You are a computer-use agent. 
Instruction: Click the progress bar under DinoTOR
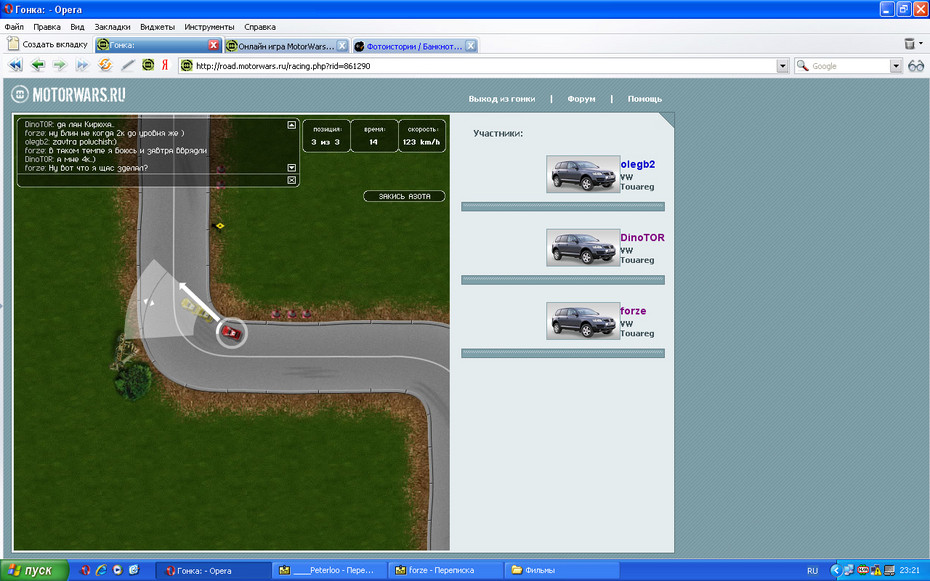563,280
